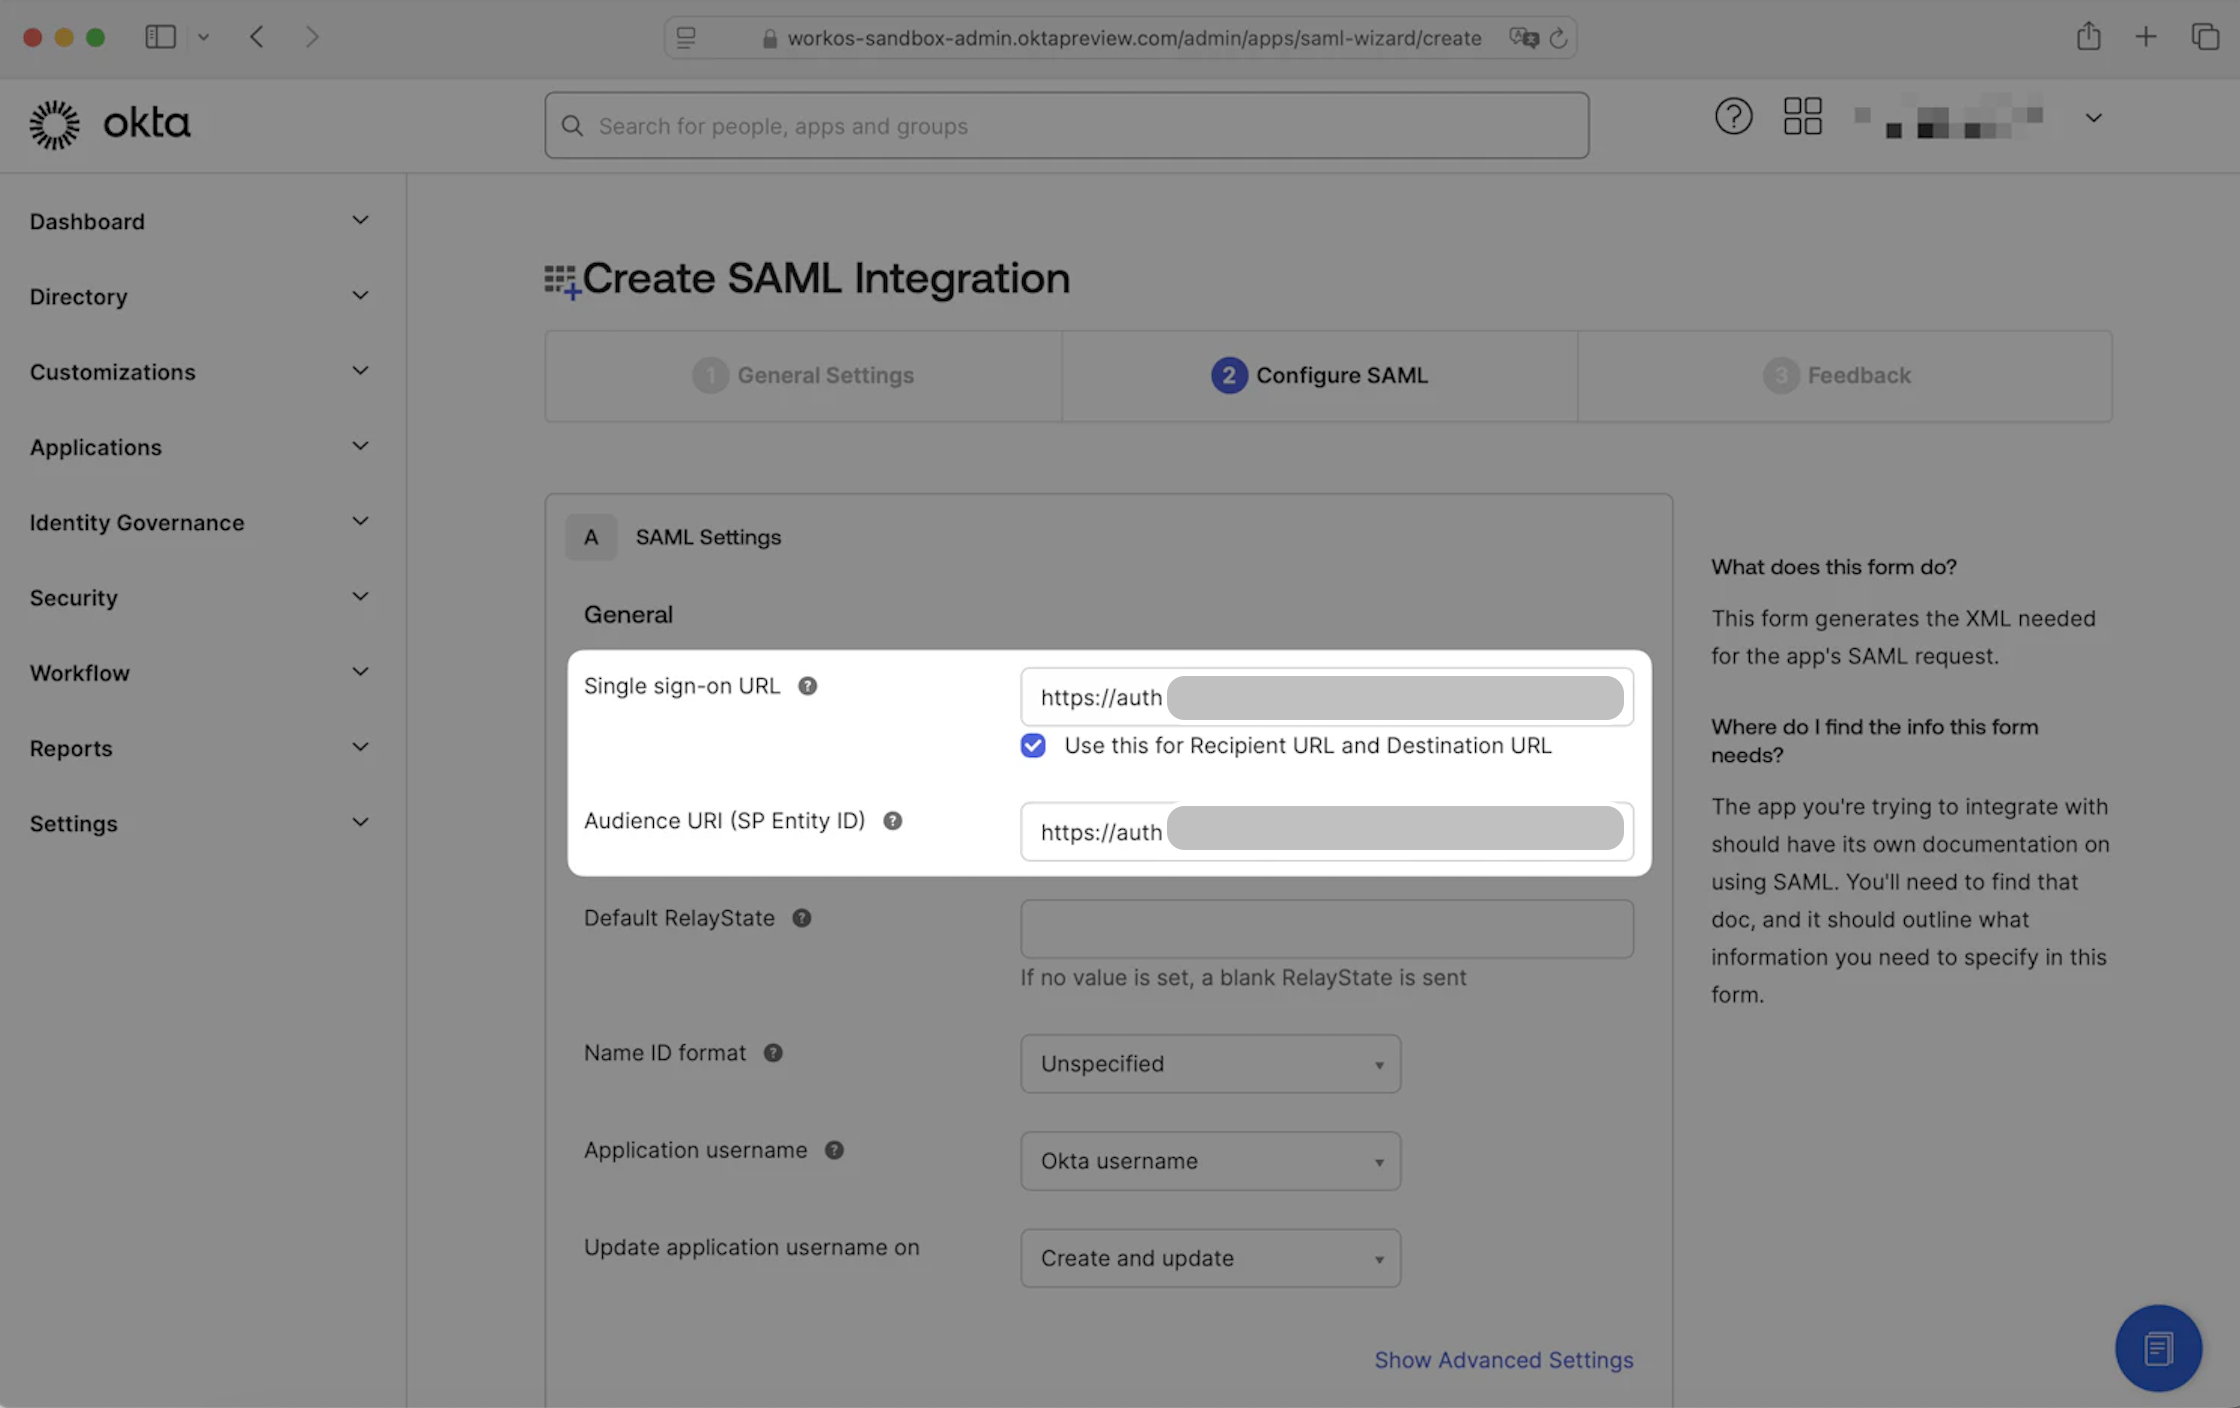Select the Configure SAML step tab

point(1319,376)
